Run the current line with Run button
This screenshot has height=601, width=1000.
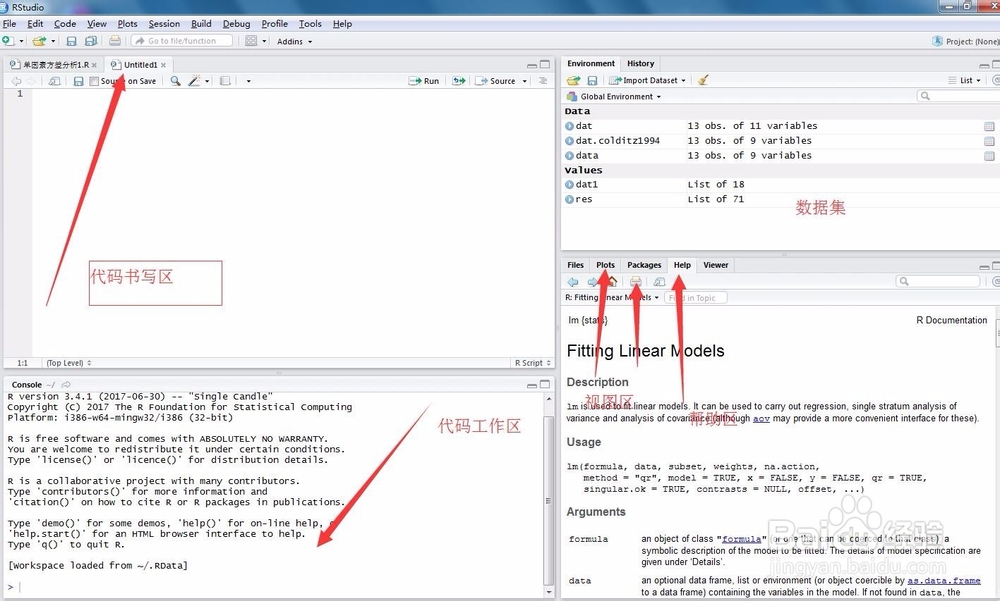[424, 81]
